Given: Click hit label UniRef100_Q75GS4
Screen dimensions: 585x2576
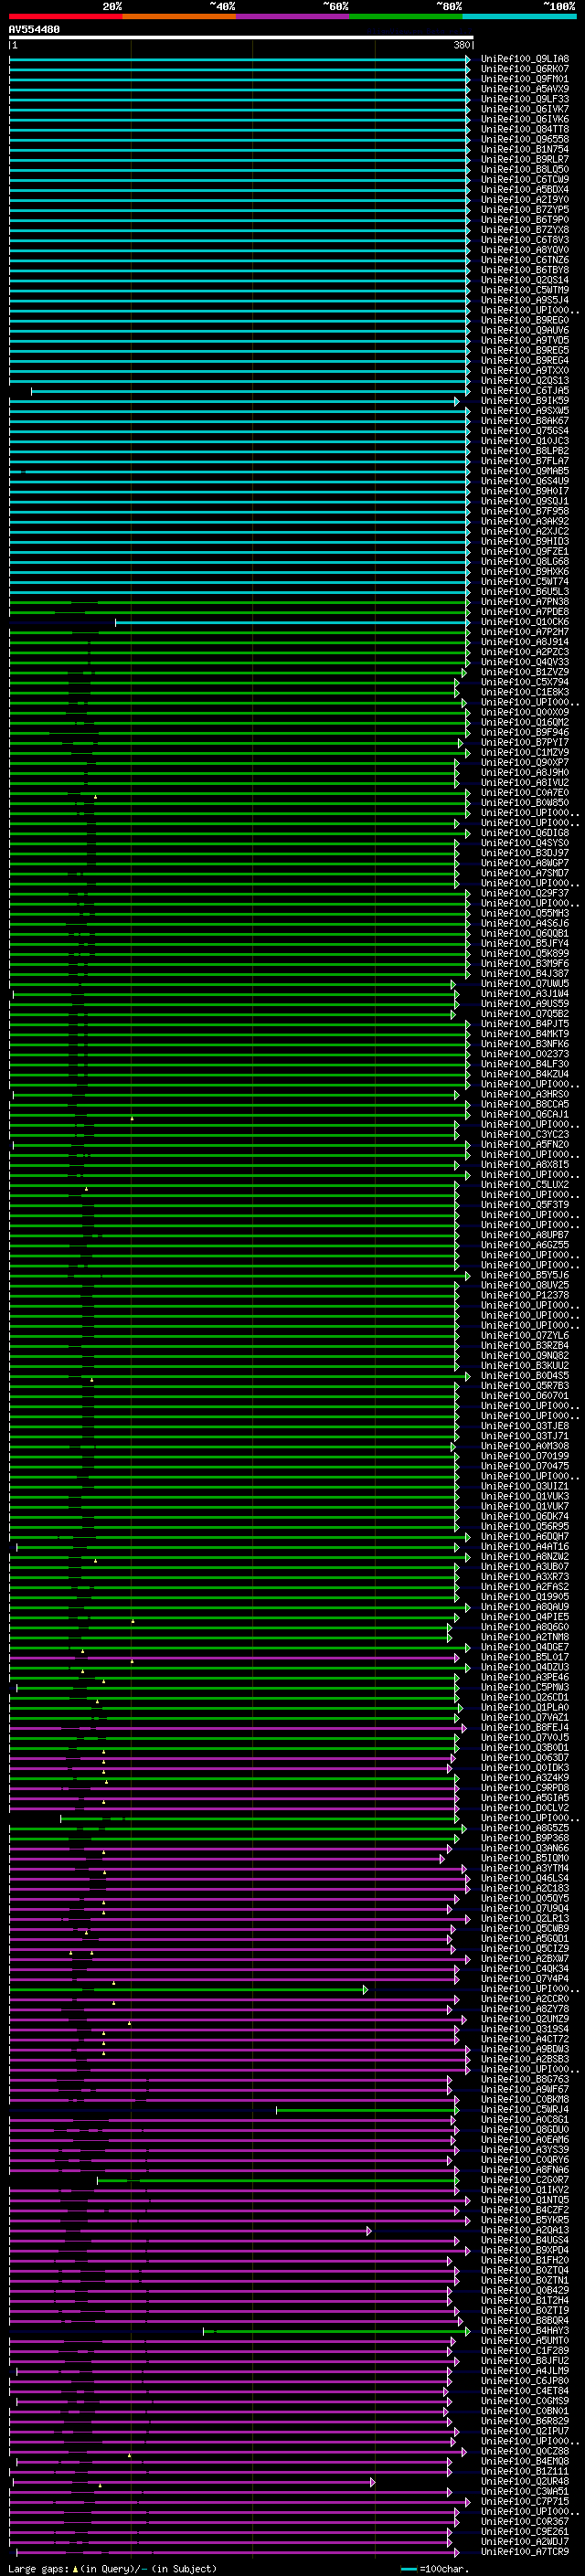Looking at the screenshot, I should click(525, 431).
